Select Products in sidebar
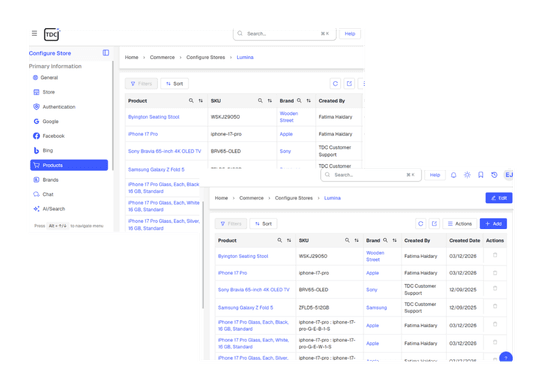 pos(69,165)
